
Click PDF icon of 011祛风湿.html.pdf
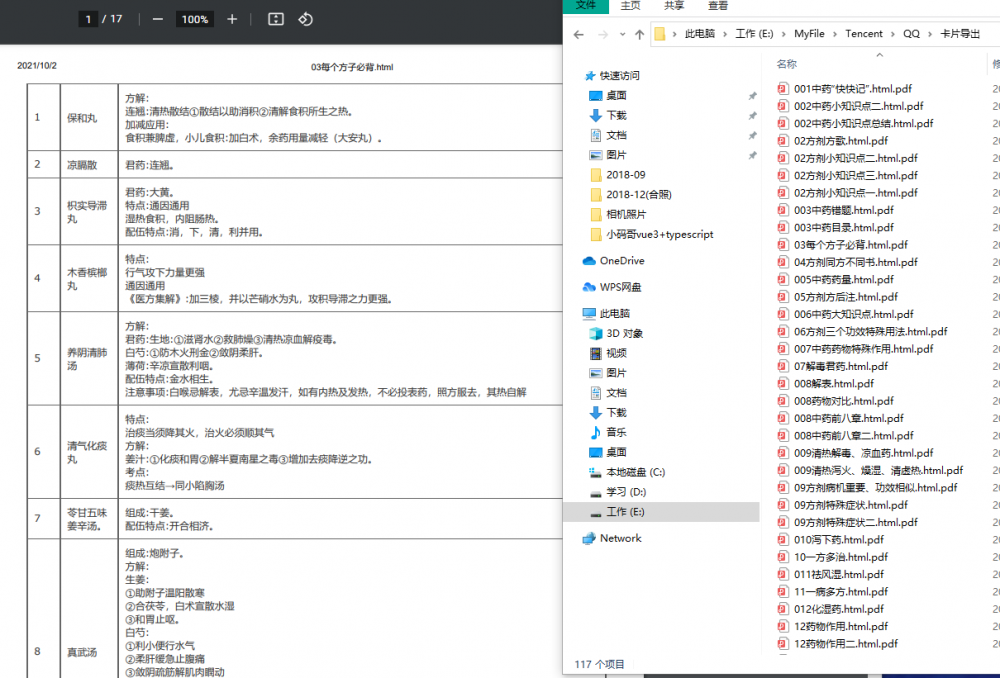click(x=783, y=574)
